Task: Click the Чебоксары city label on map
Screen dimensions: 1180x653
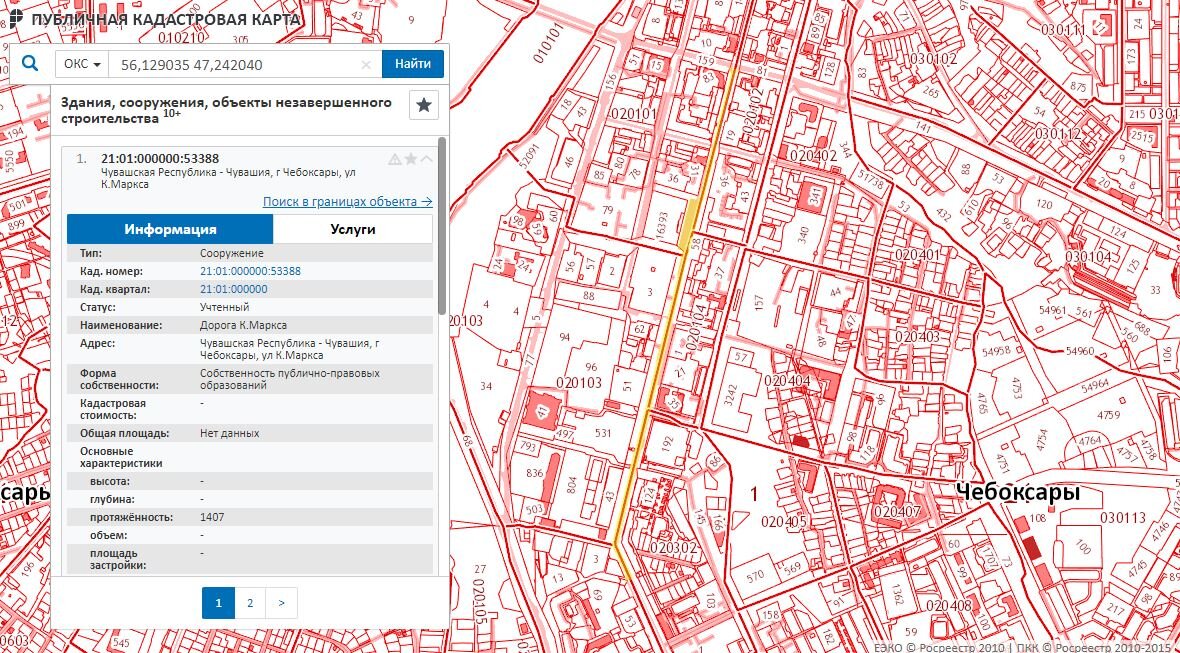Action: [1017, 493]
